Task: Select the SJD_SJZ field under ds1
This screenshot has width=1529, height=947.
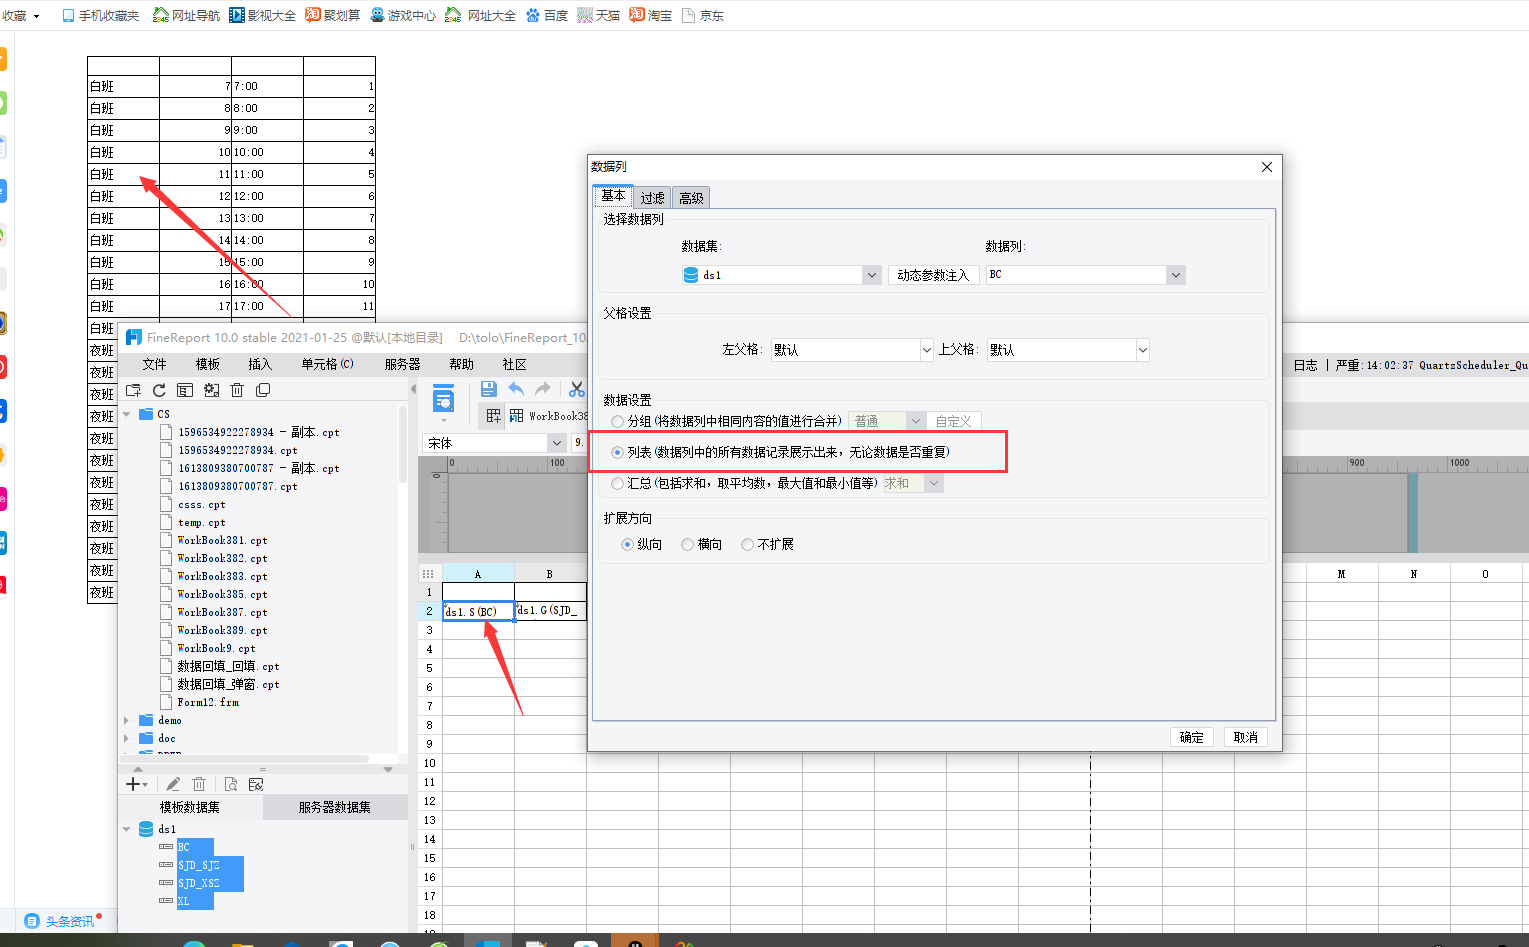Action: (198, 865)
